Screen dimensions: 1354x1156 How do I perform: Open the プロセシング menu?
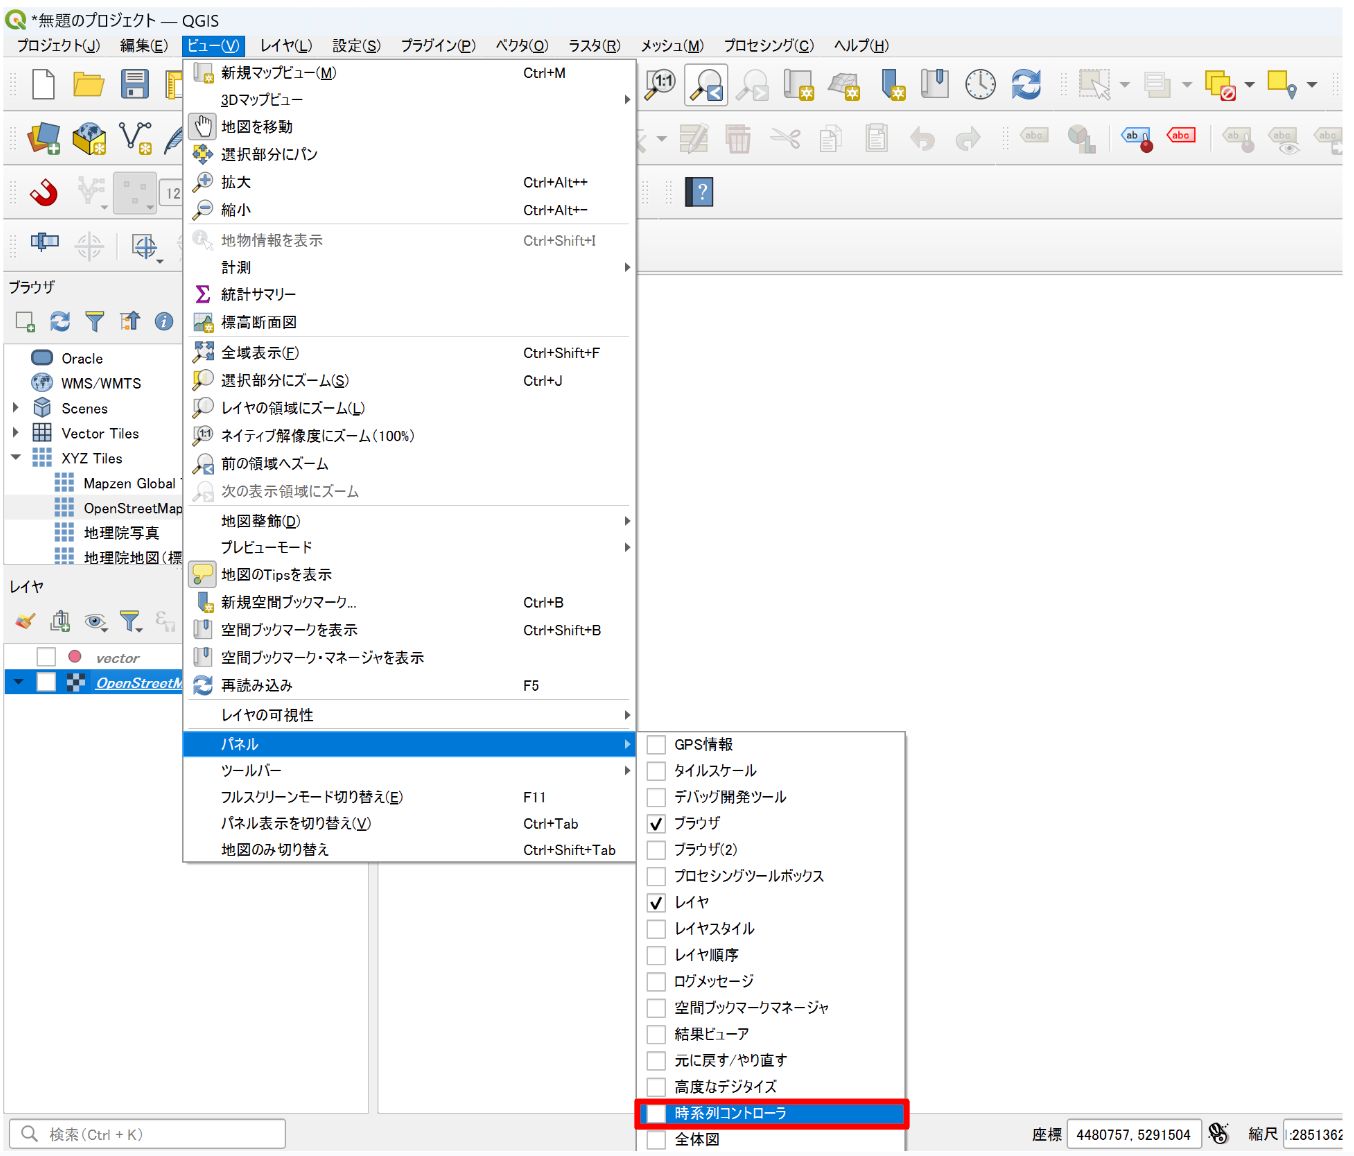768,45
